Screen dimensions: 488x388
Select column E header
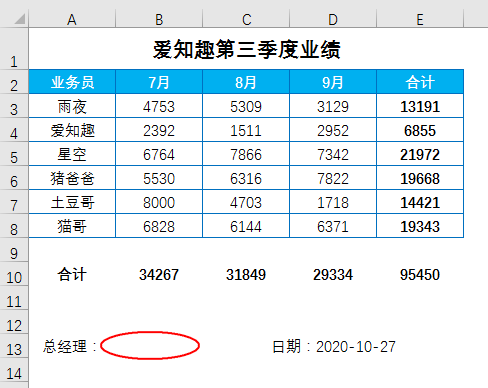[x=420, y=18]
